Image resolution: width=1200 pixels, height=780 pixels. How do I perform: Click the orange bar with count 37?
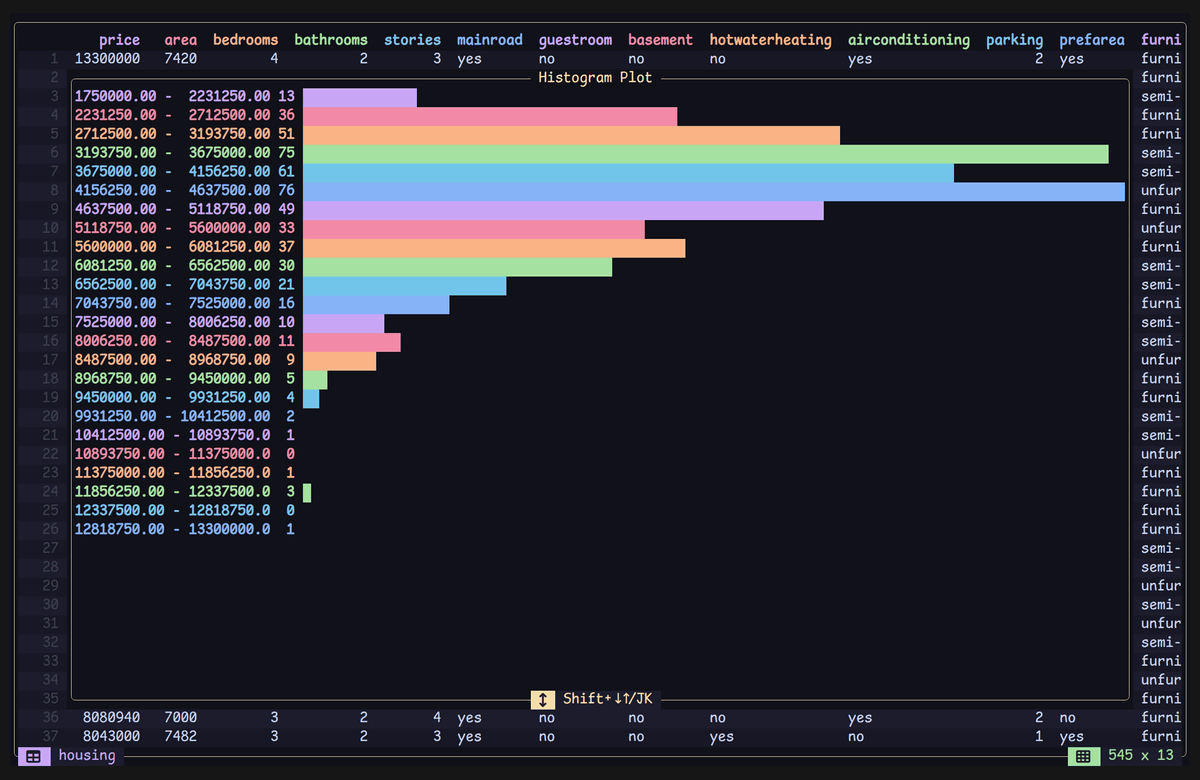pos(494,247)
